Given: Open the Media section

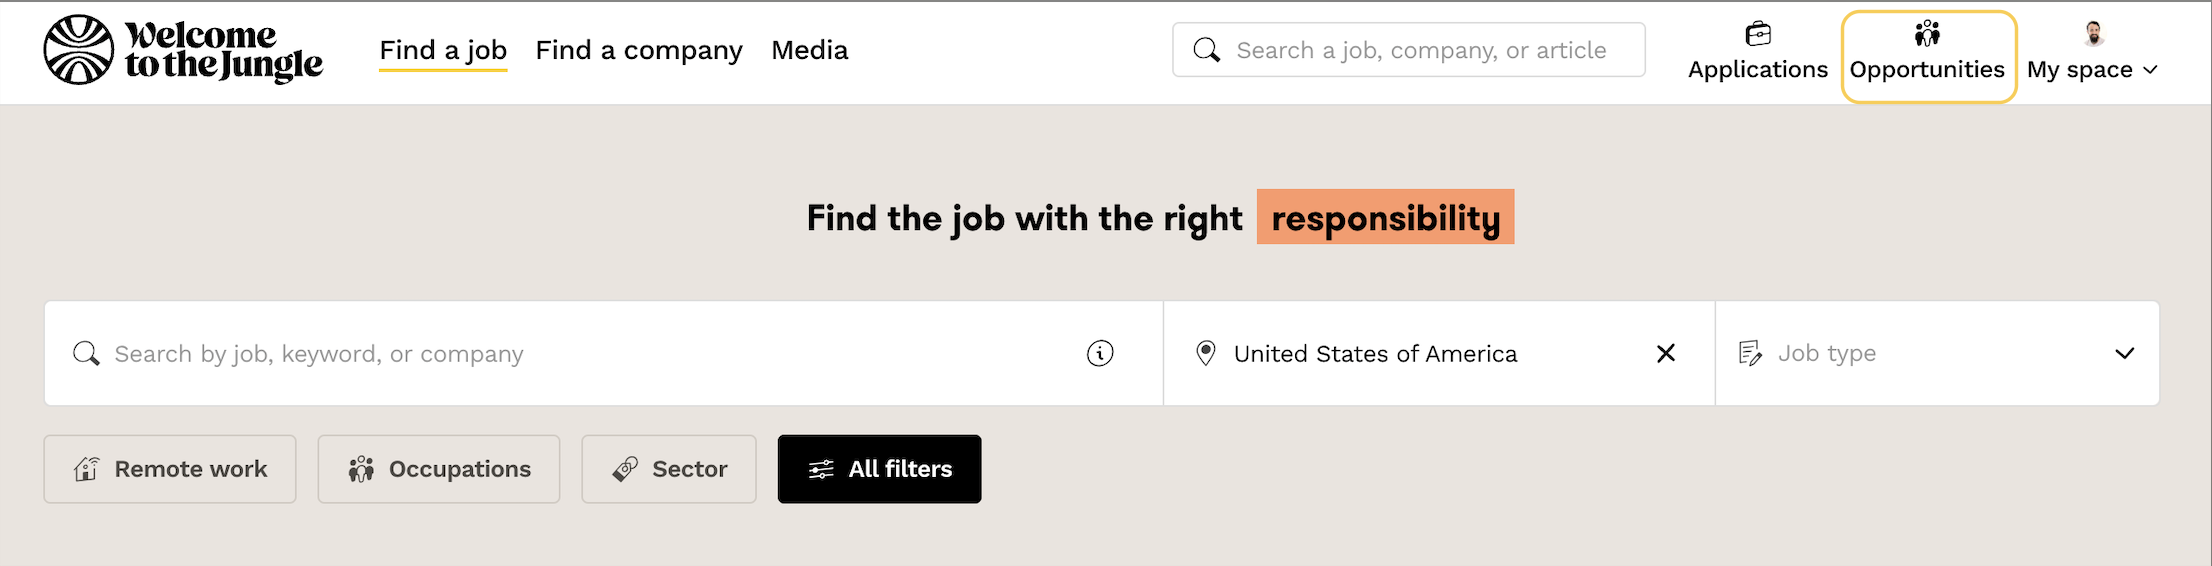Looking at the screenshot, I should 809,50.
